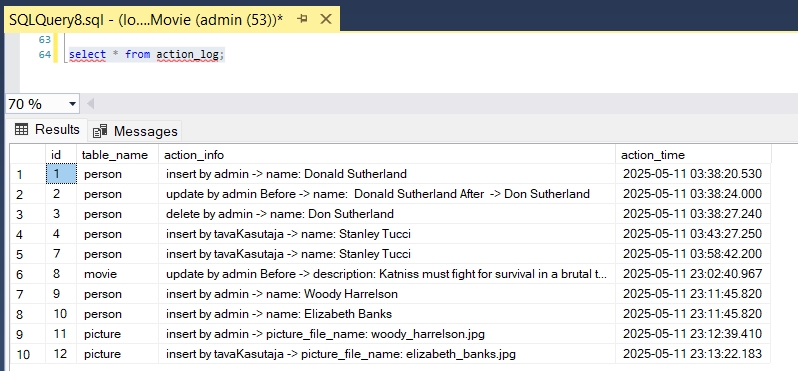
Task: Select the action_info column header
Action: 387,155
